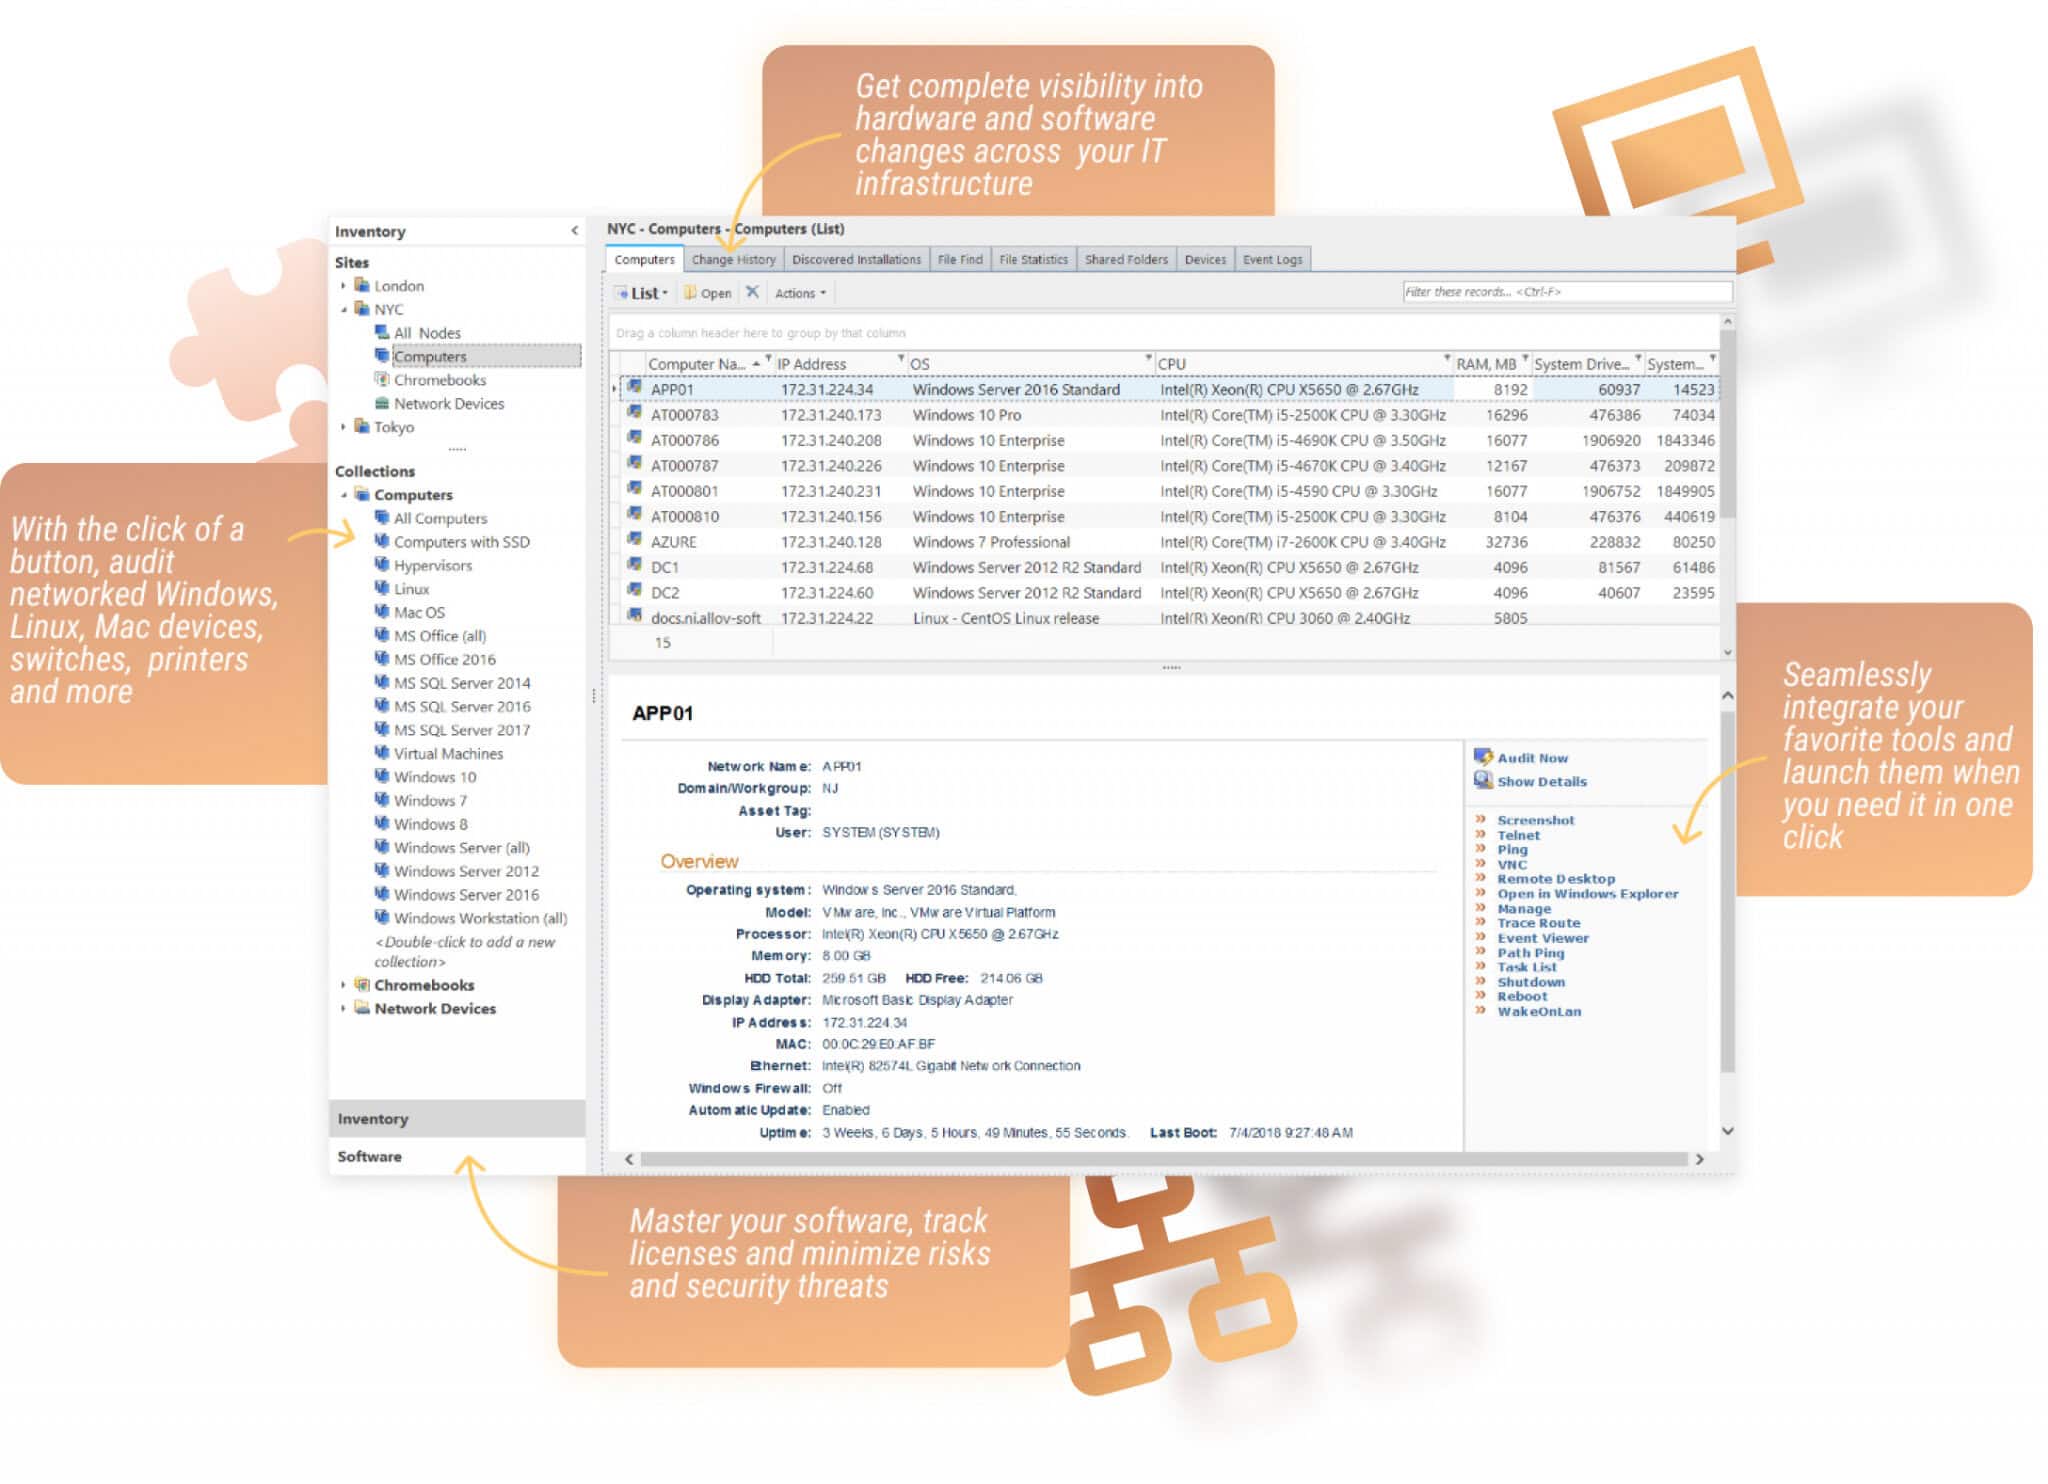Open the Event Logs tab
Viewport: 2048px width, 1484px height.
tap(1271, 259)
